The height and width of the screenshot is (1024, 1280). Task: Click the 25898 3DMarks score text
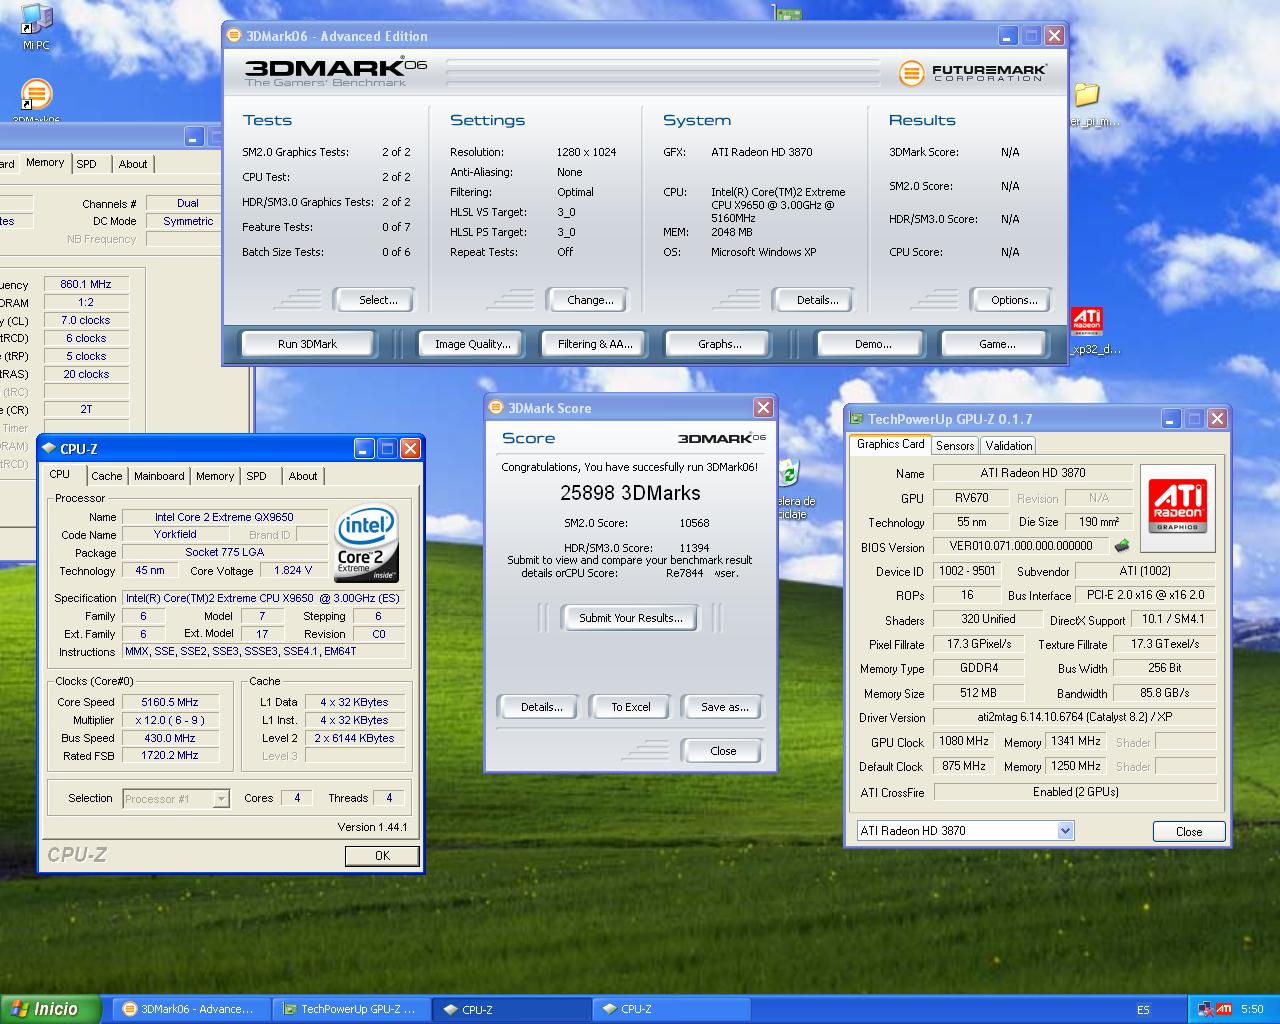[x=630, y=493]
